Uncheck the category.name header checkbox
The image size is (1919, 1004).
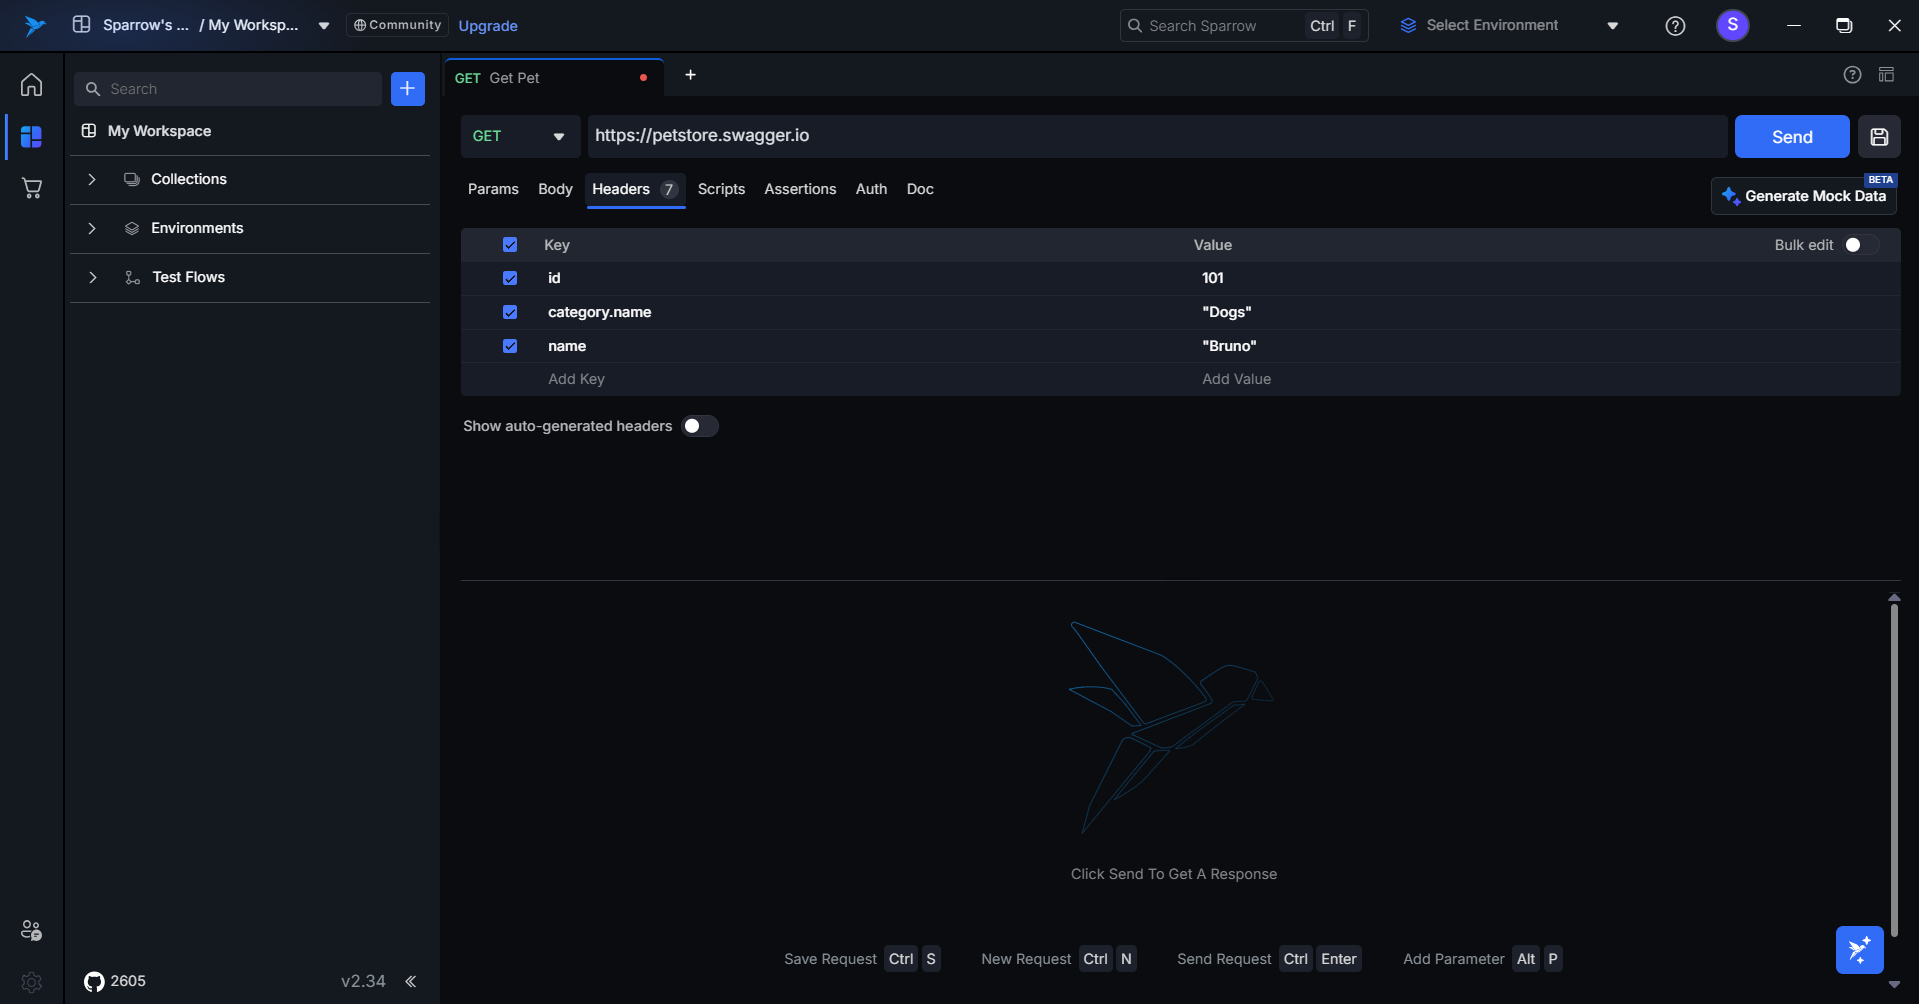tap(510, 312)
